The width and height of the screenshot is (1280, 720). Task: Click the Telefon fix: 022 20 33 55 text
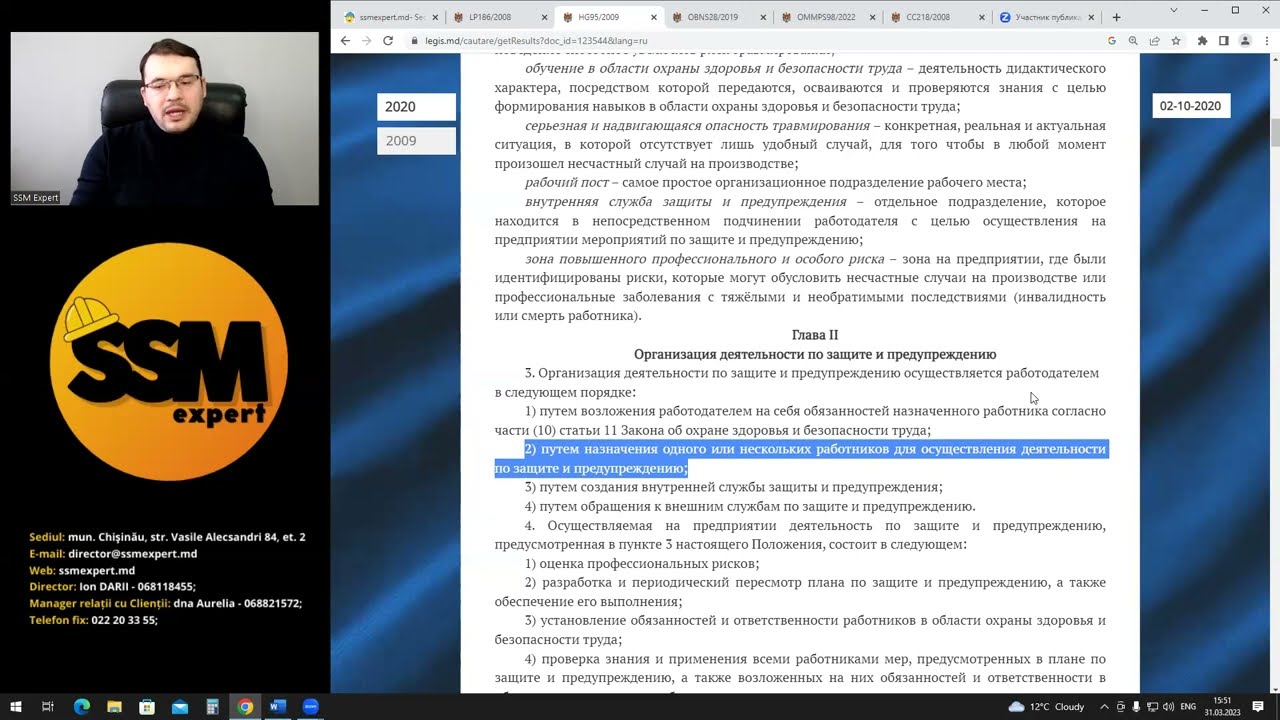93,620
